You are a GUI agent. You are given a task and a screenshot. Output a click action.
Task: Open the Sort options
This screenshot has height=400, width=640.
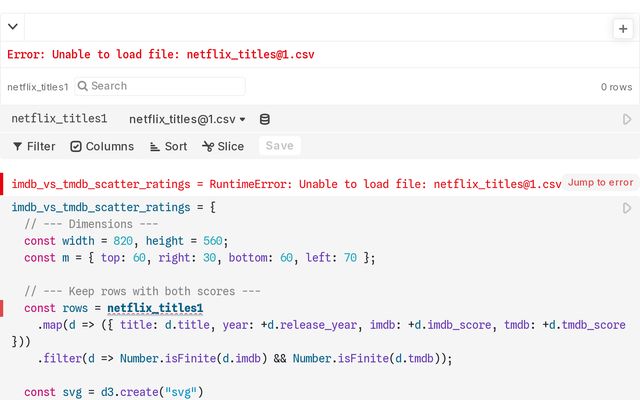pyautogui.click(x=168, y=146)
